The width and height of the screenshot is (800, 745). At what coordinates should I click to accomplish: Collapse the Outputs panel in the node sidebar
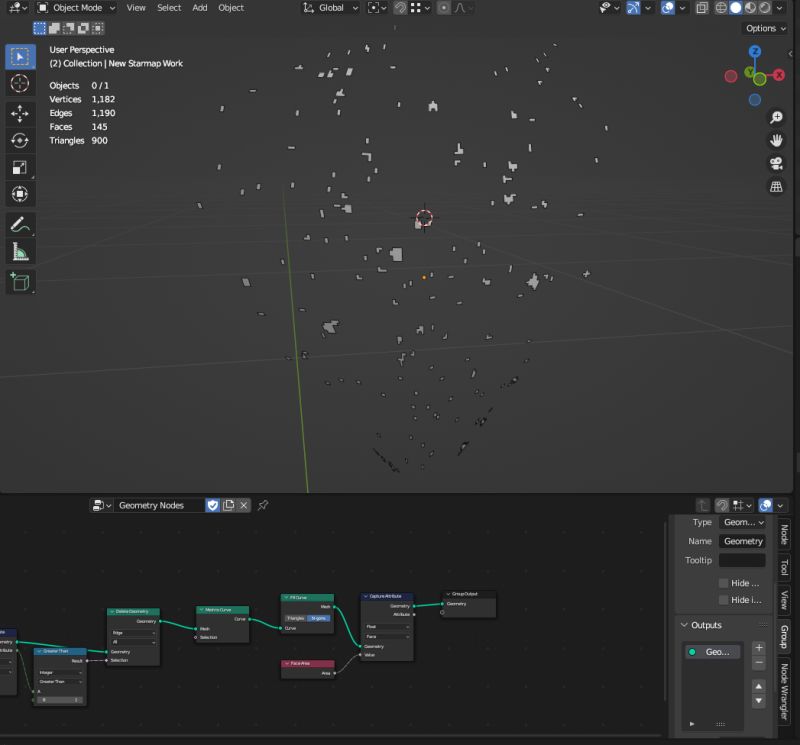tap(686, 625)
